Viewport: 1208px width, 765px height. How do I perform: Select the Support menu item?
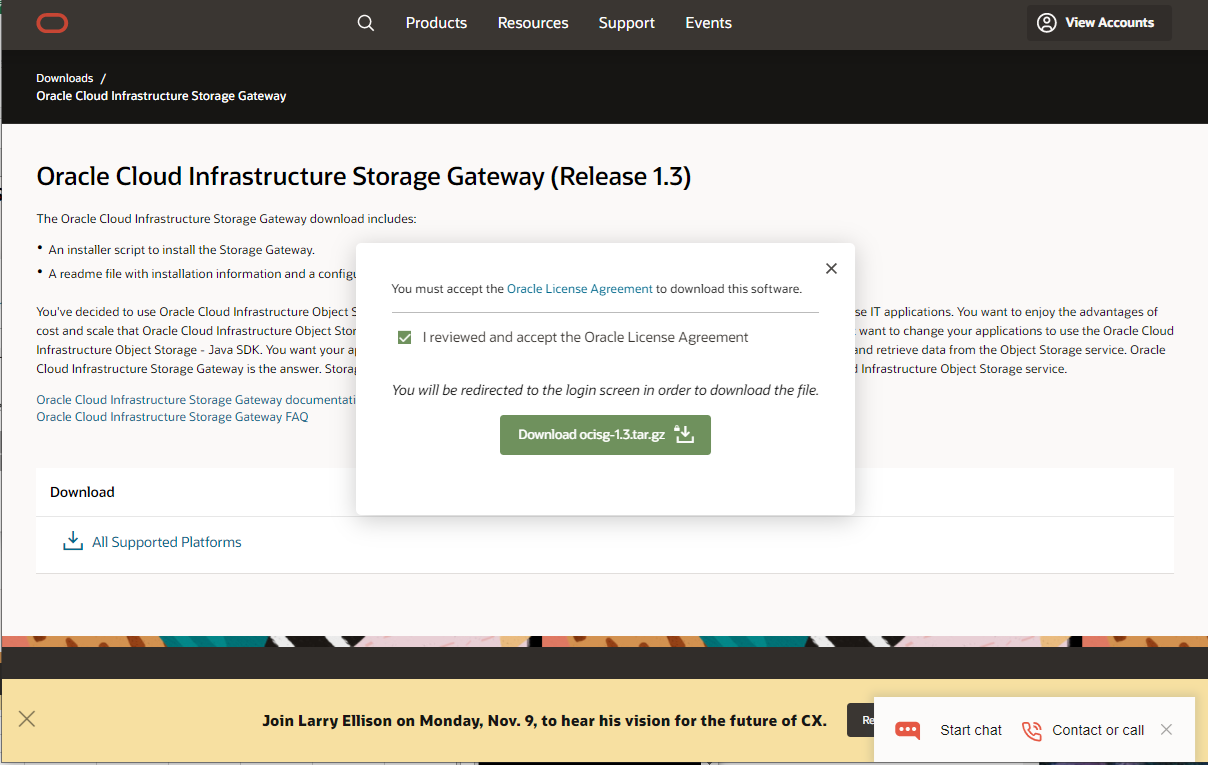tap(626, 23)
